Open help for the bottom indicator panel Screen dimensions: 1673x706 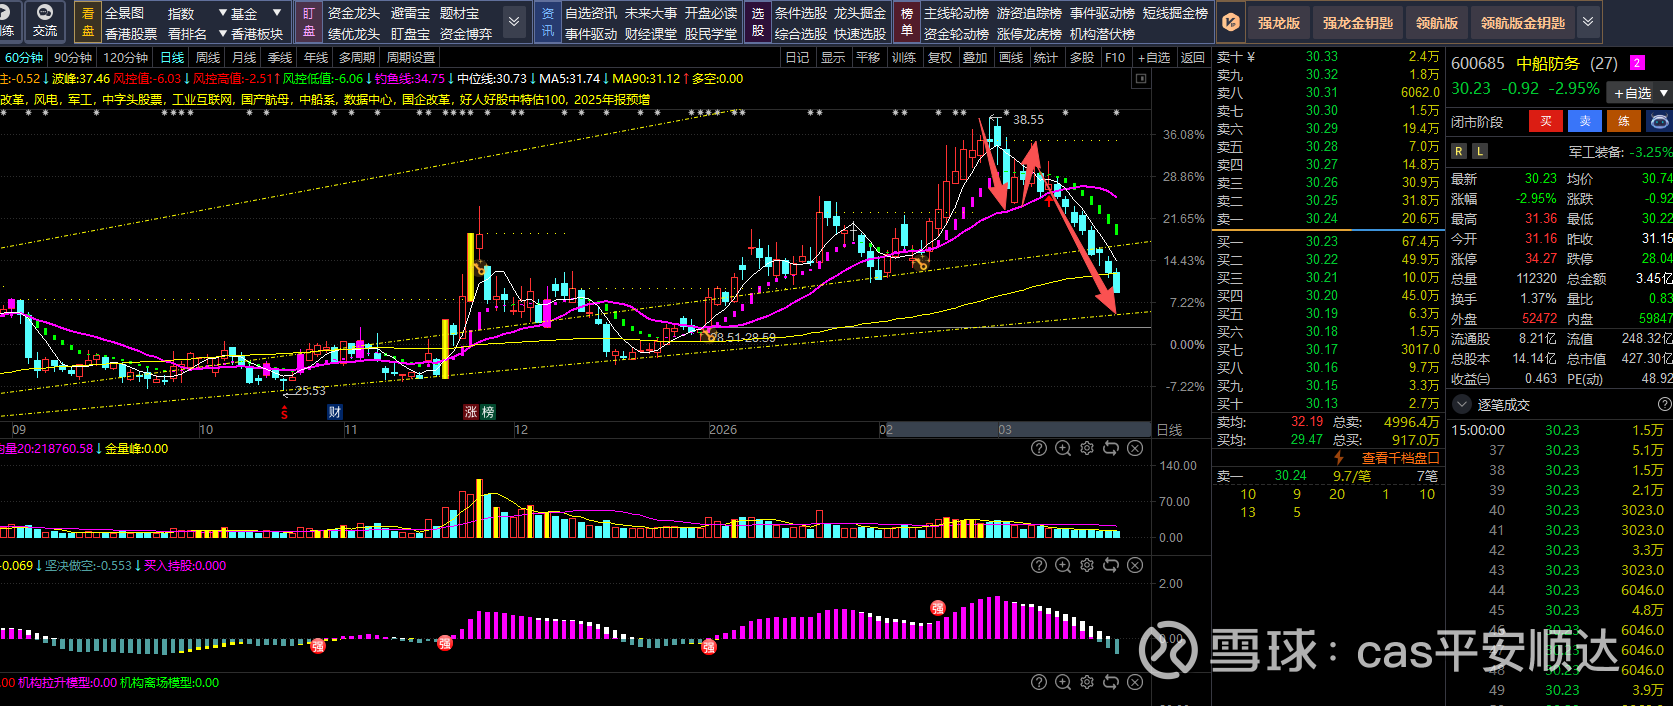click(1039, 683)
